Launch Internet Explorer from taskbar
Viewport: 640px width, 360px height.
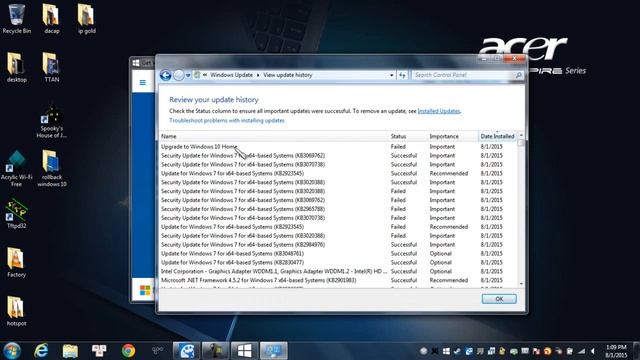(41, 351)
